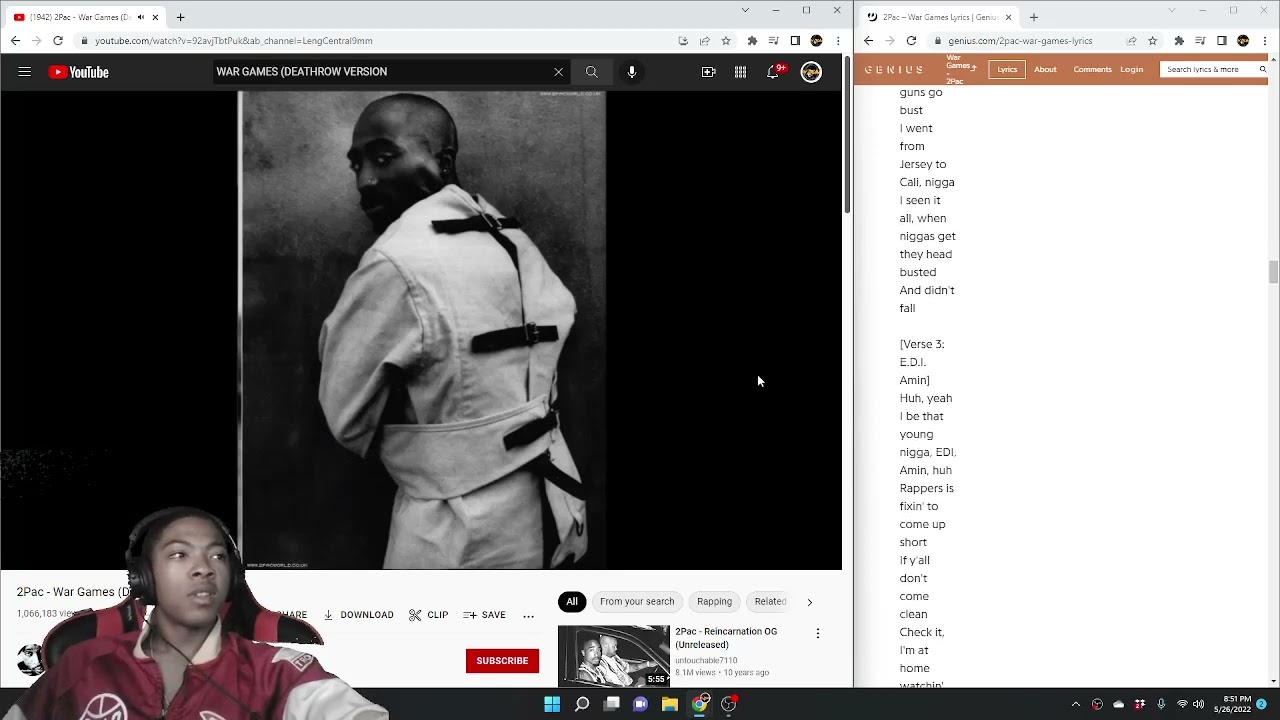
Task: Mute the YouTube tab via speaker icon
Action: coord(140,17)
